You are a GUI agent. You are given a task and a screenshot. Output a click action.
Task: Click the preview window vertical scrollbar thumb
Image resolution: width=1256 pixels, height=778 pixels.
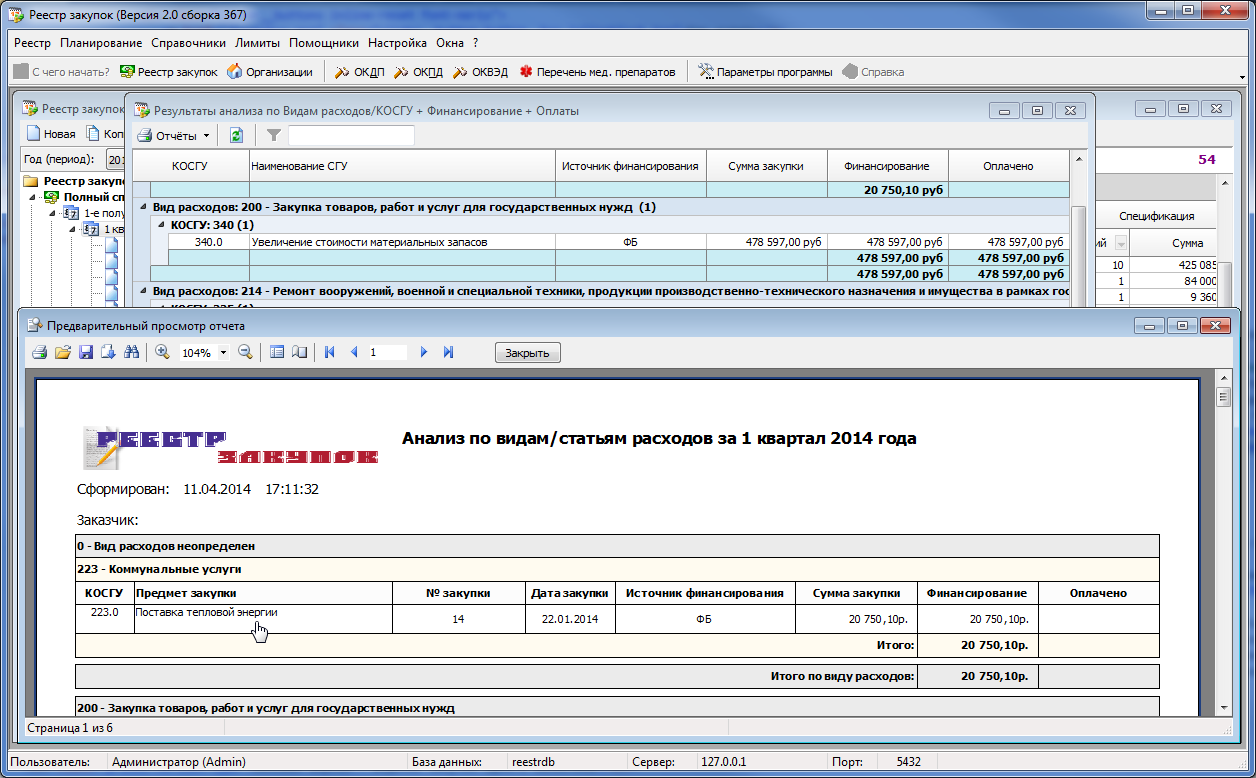click(x=1223, y=397)
